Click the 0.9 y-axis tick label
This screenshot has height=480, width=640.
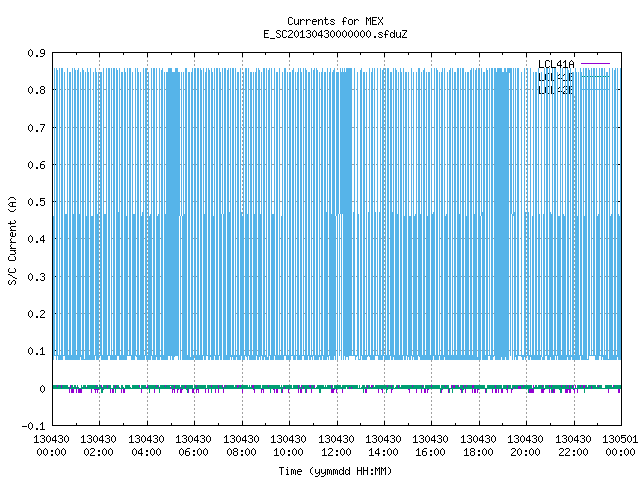[x=36, y=53]
